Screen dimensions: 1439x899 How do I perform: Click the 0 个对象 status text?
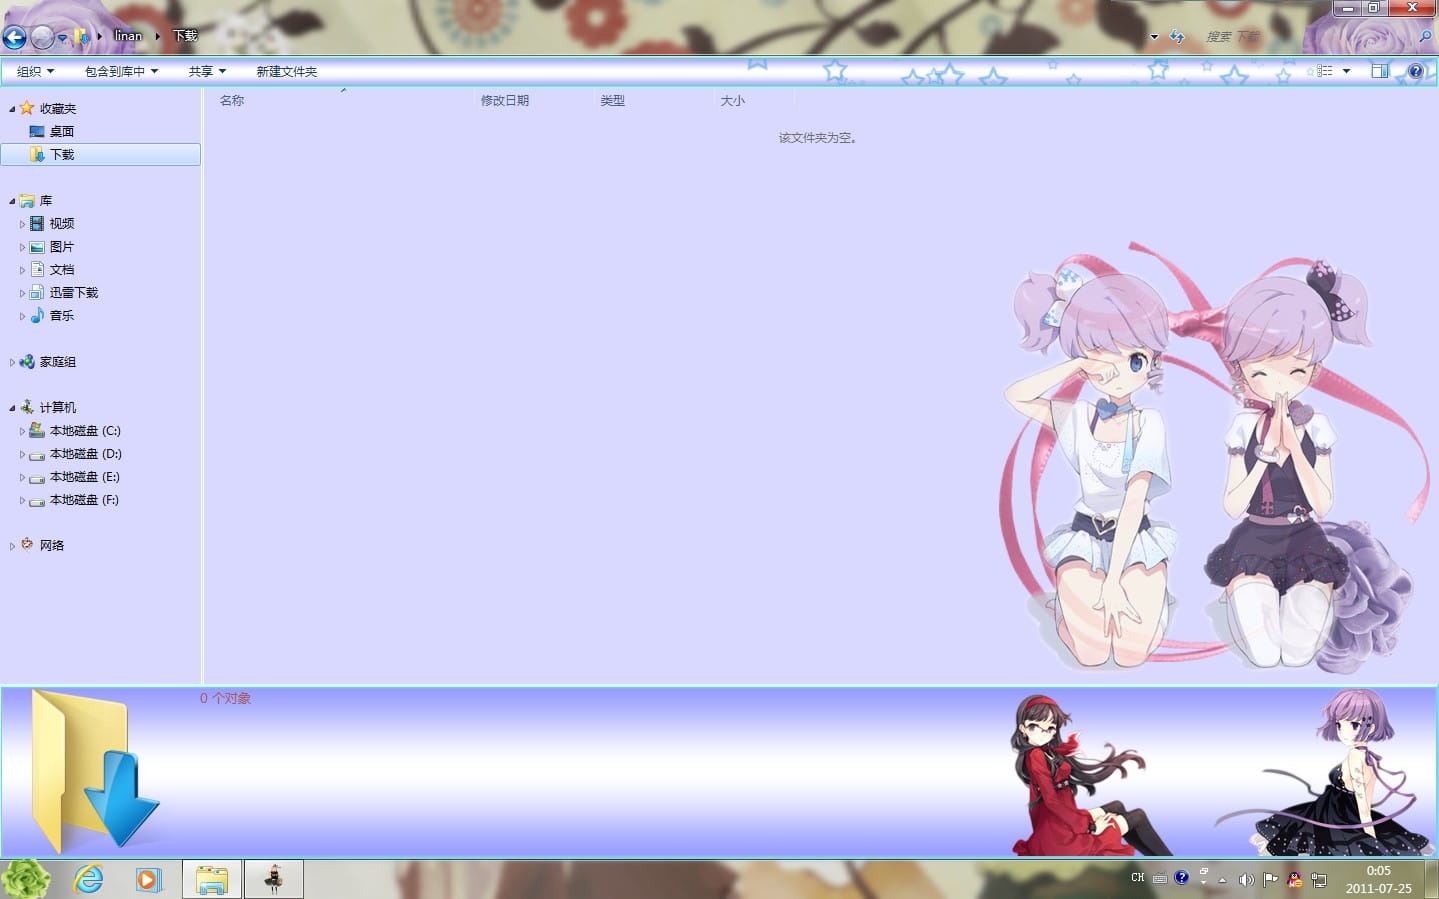(225, 698)
